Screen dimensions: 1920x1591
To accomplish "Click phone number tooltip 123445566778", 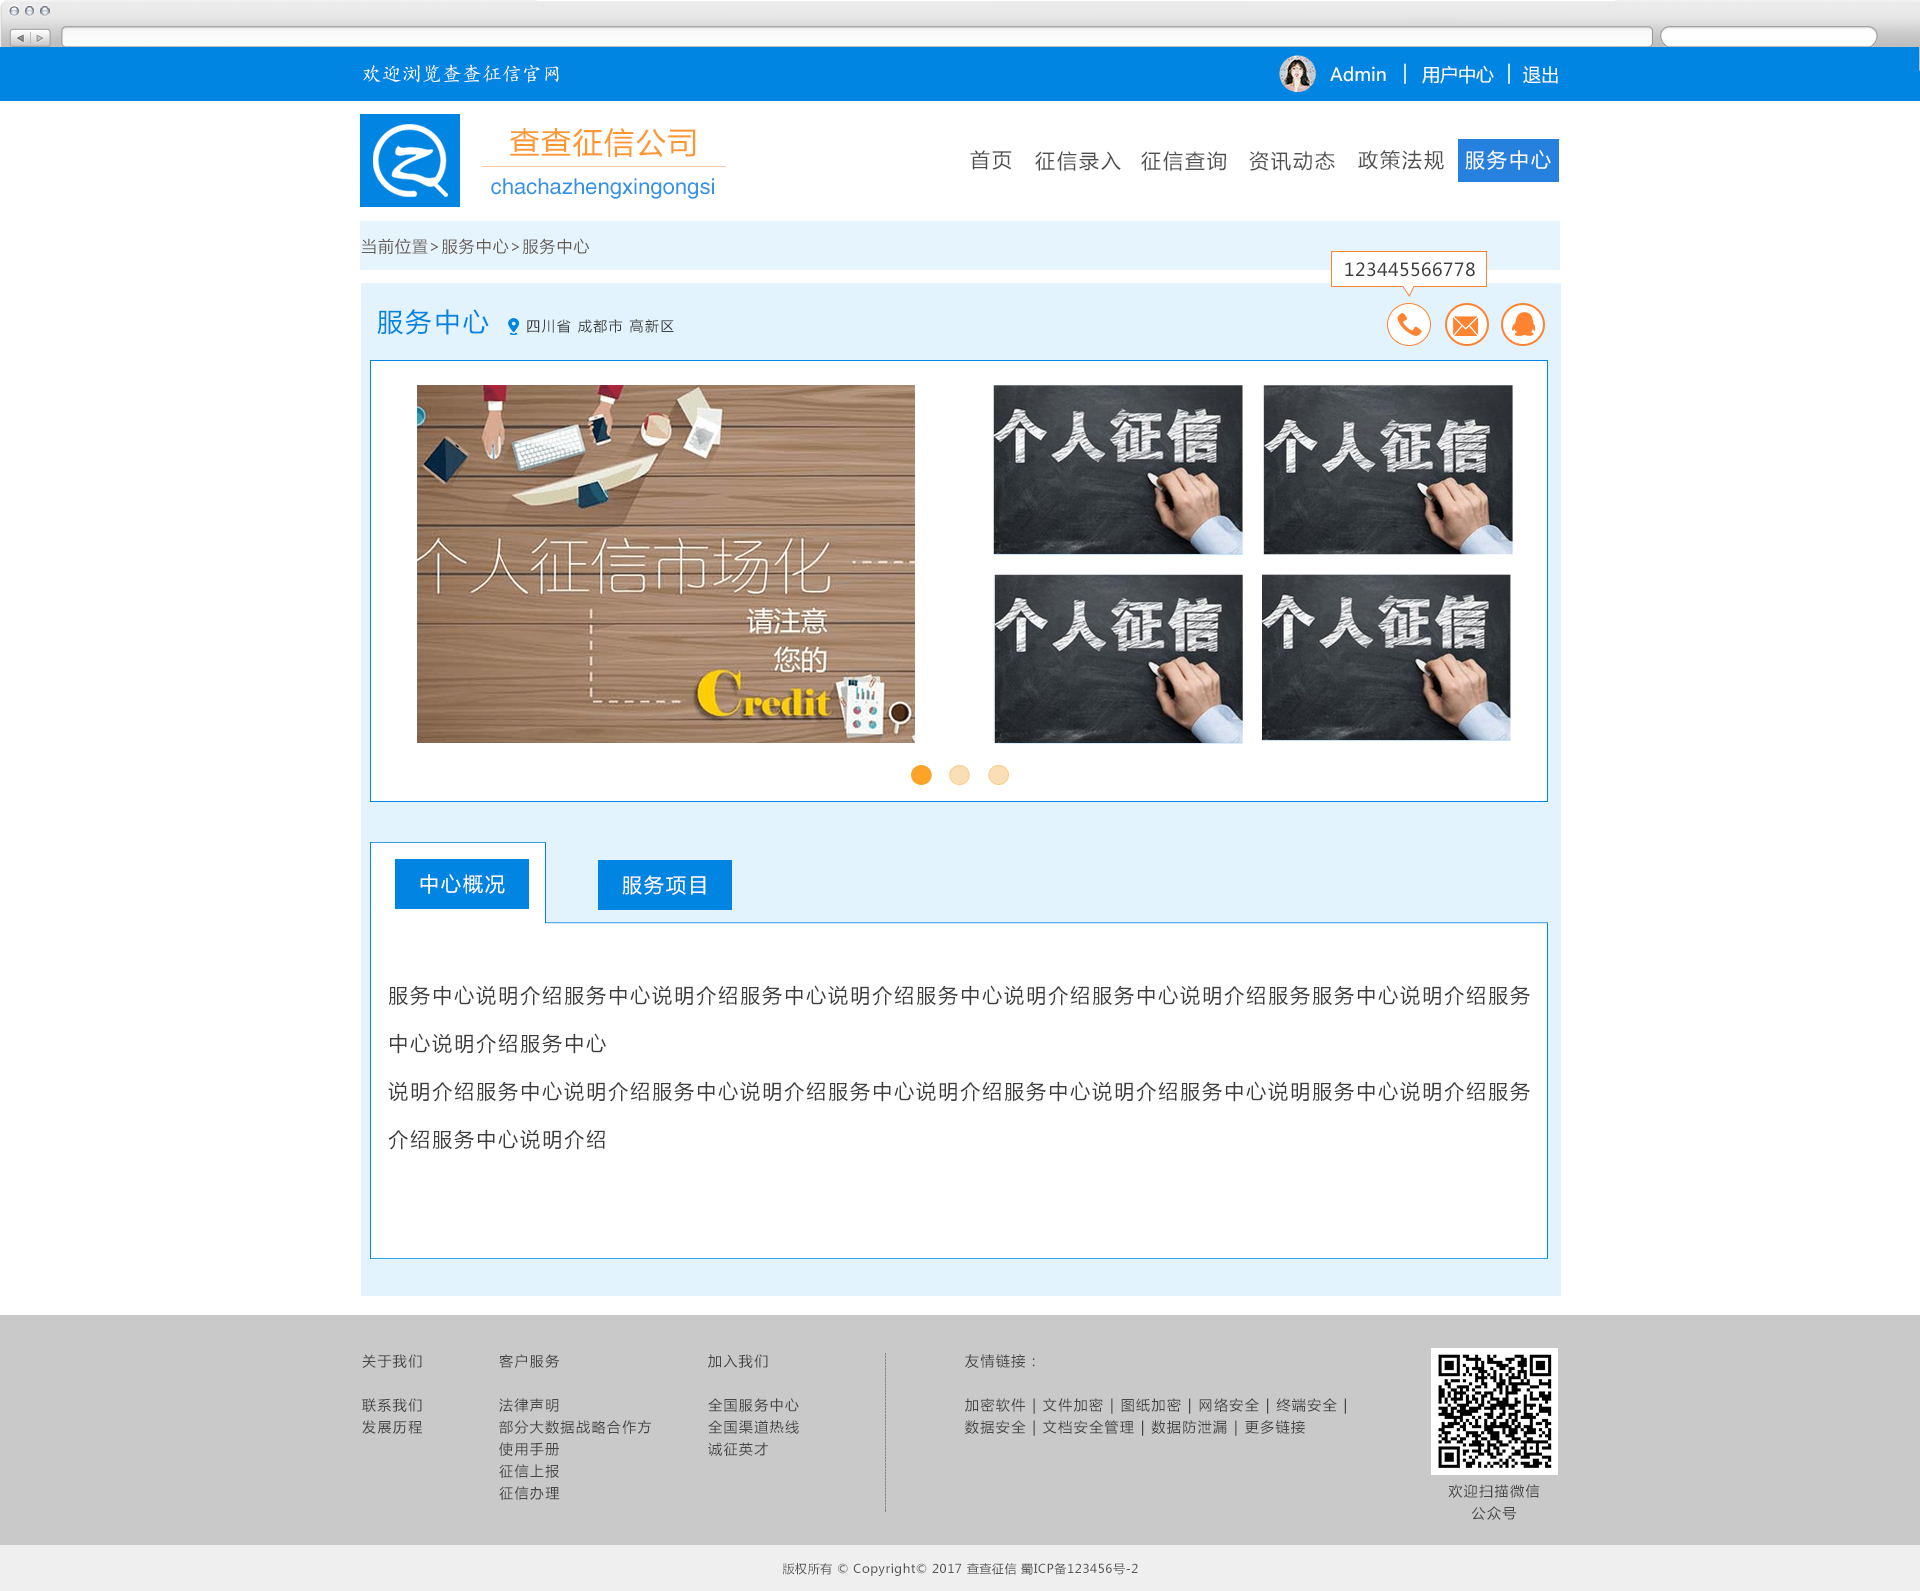I will tap(1409, 269).
